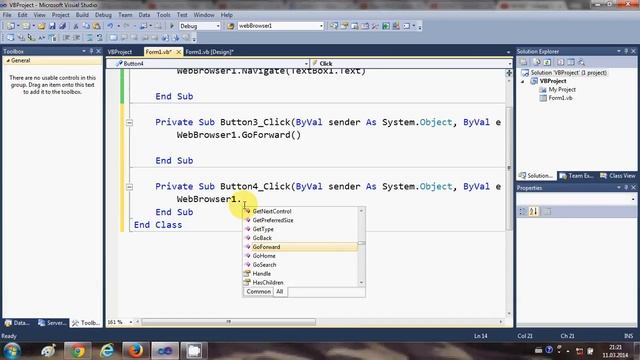Click the Cut scissors icon
This screenshot has width=640, height=360.
[x=76, y=26]
